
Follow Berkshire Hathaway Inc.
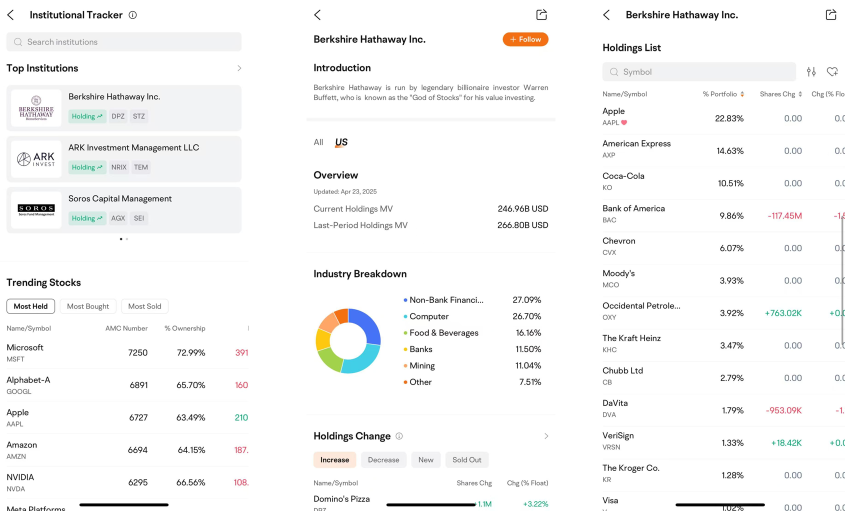525,40
